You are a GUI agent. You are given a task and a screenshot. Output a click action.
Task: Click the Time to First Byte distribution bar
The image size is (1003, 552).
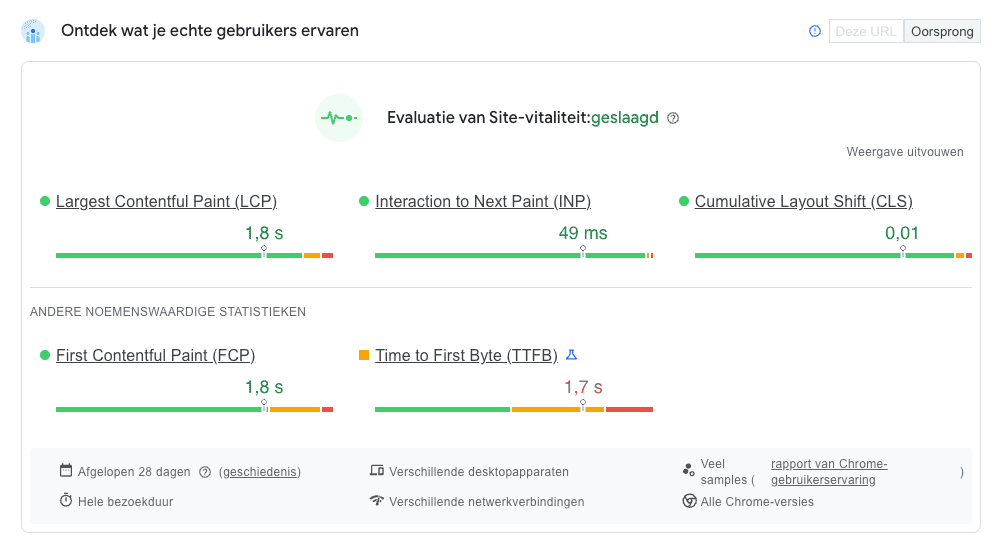[x=513, y=409]
